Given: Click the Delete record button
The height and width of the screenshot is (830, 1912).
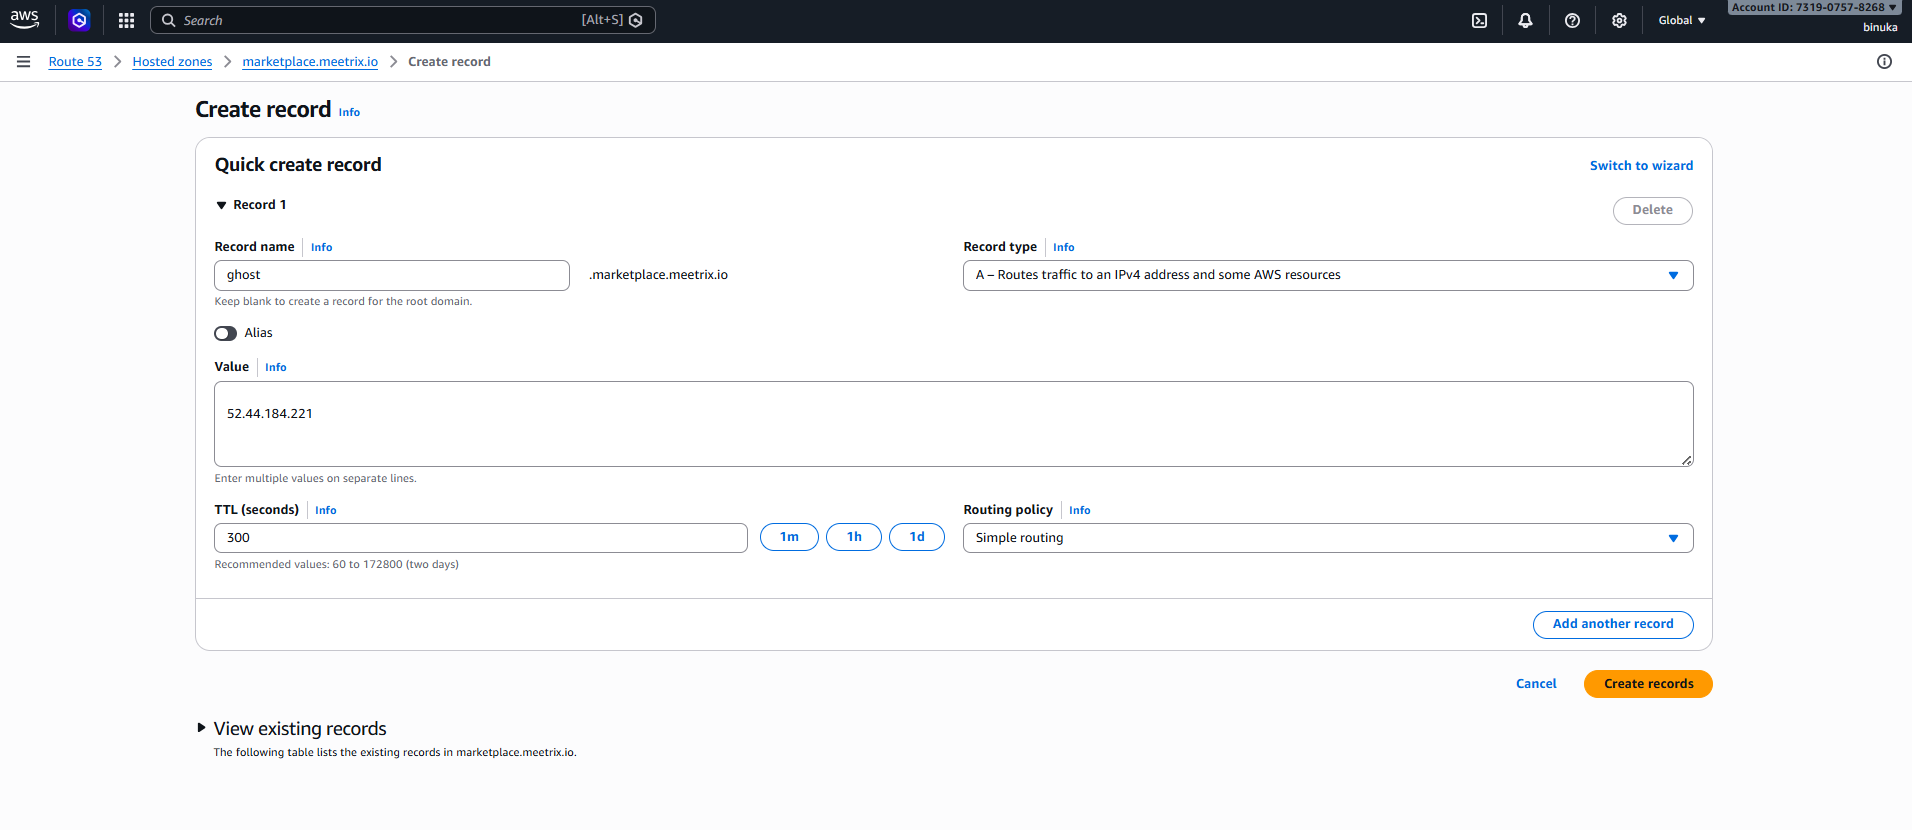Looking at the screenshot, I should pyautogui.click(x=1652, y=210).
